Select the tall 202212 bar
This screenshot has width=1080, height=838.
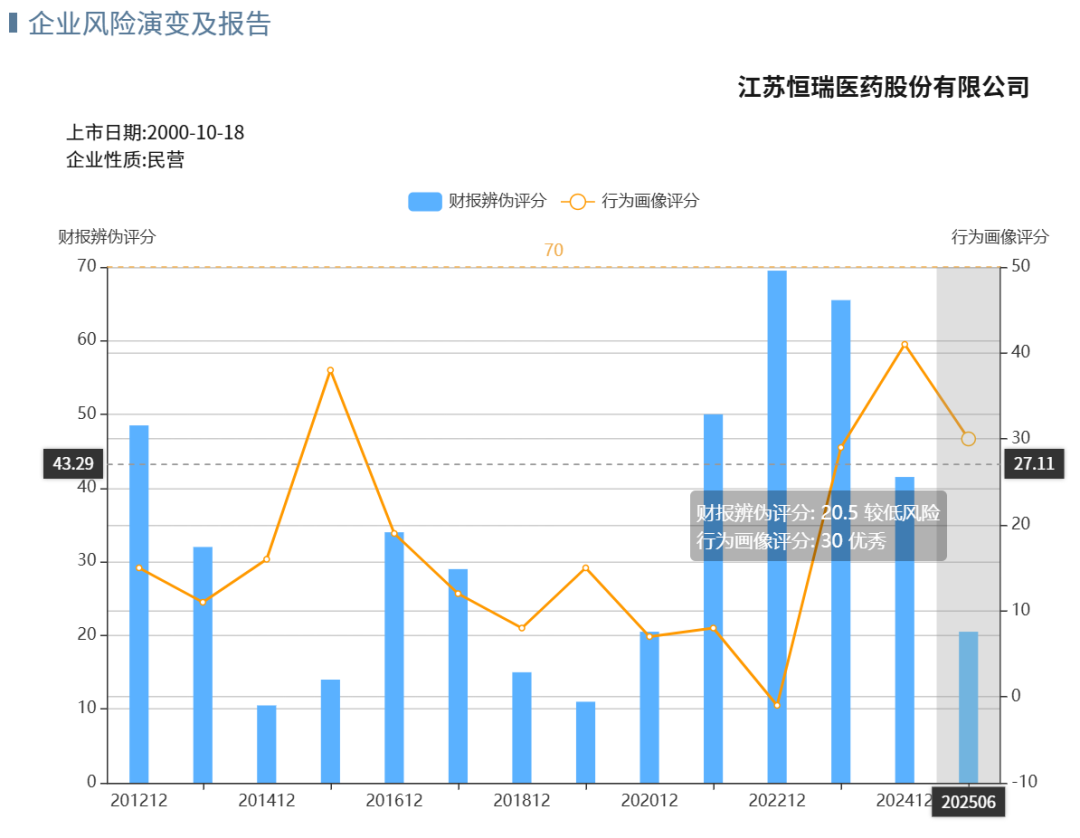coord(777,527)
